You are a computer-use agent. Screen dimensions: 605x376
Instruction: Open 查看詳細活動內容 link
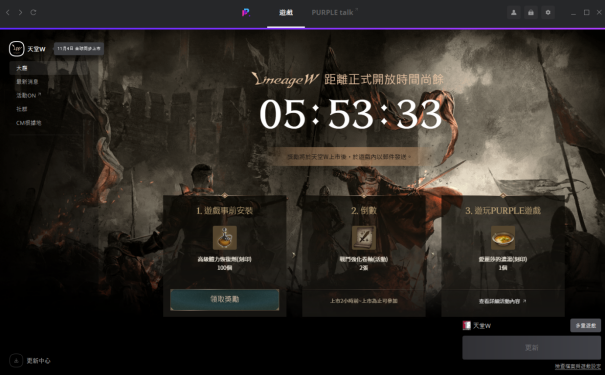coord(502,301)
